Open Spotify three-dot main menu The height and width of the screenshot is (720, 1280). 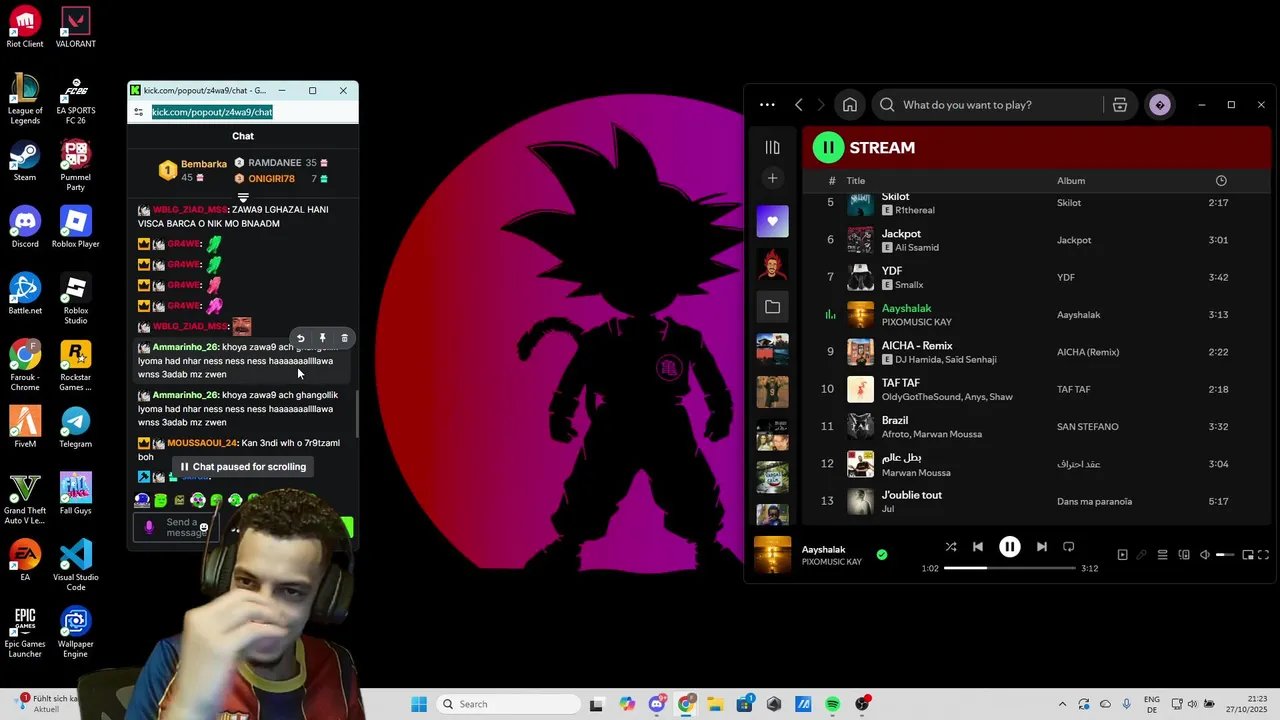767,105
